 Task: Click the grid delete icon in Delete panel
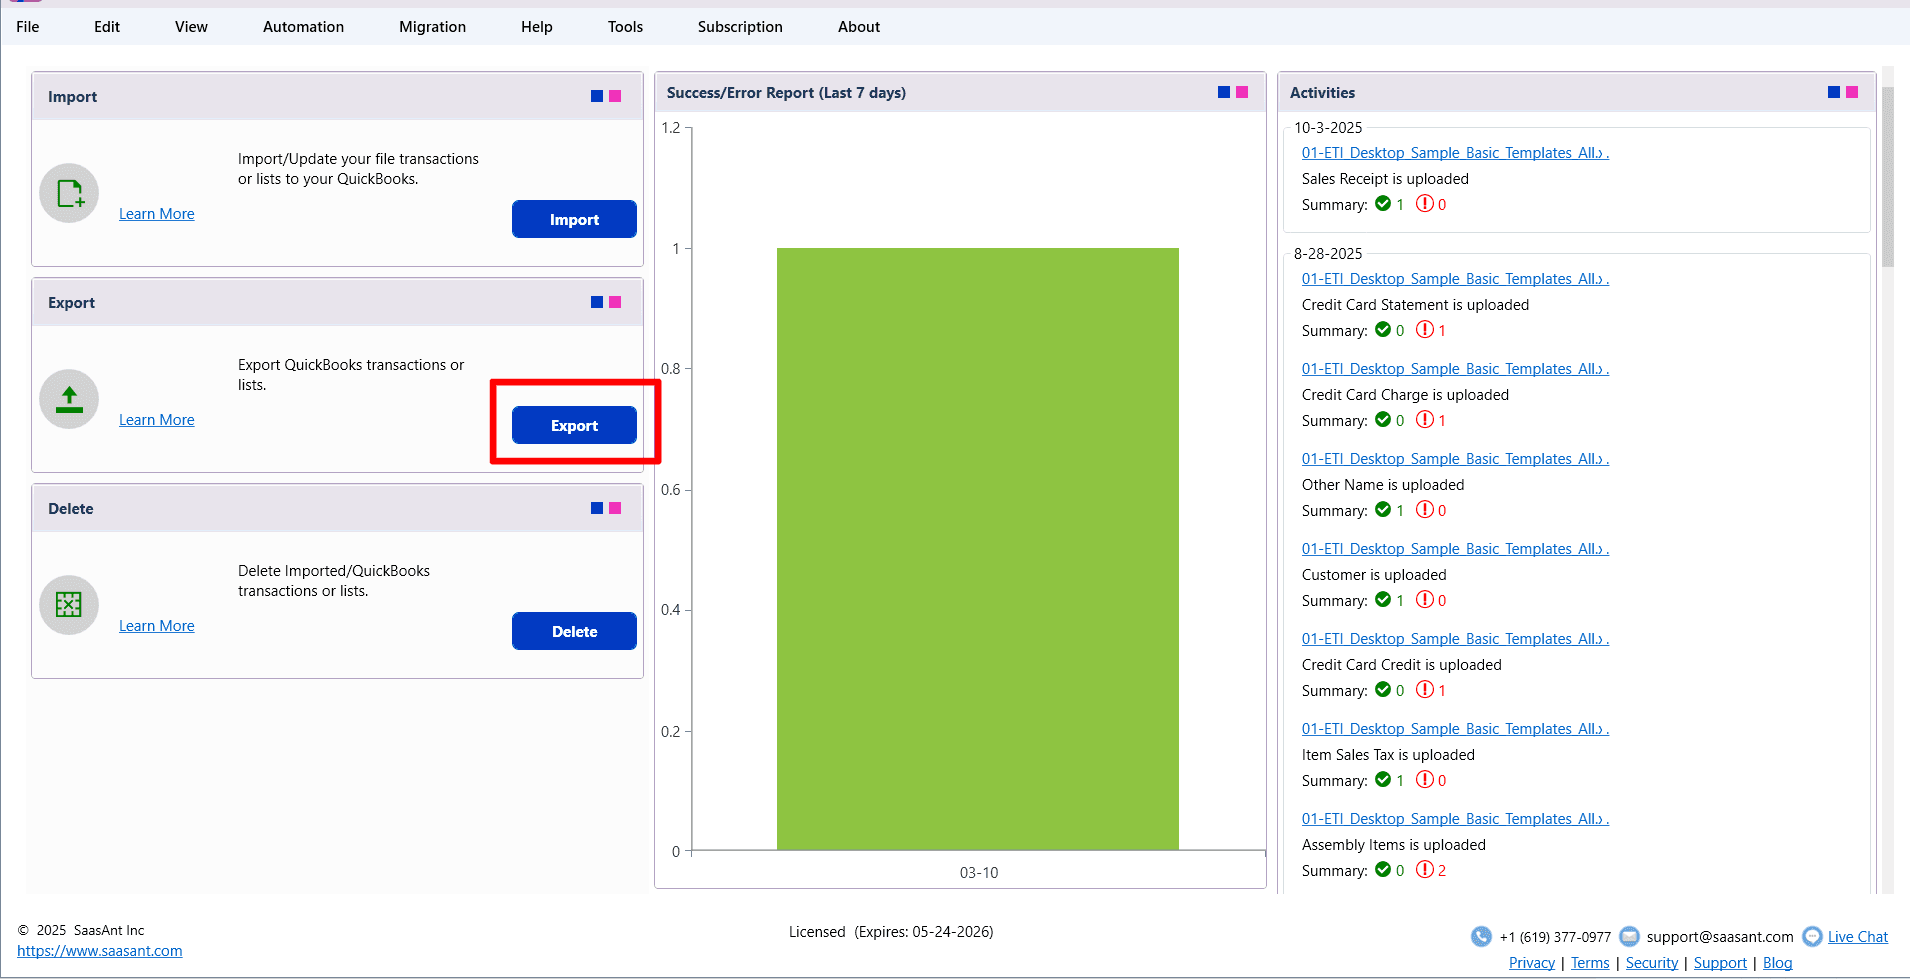point(69,605)
